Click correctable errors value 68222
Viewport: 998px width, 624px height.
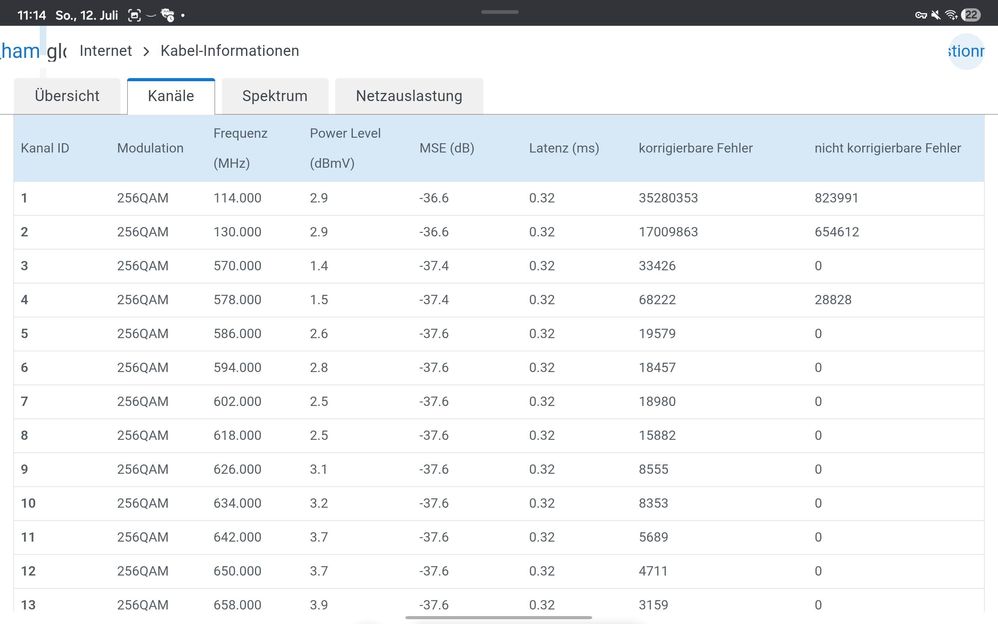point(657,300)
